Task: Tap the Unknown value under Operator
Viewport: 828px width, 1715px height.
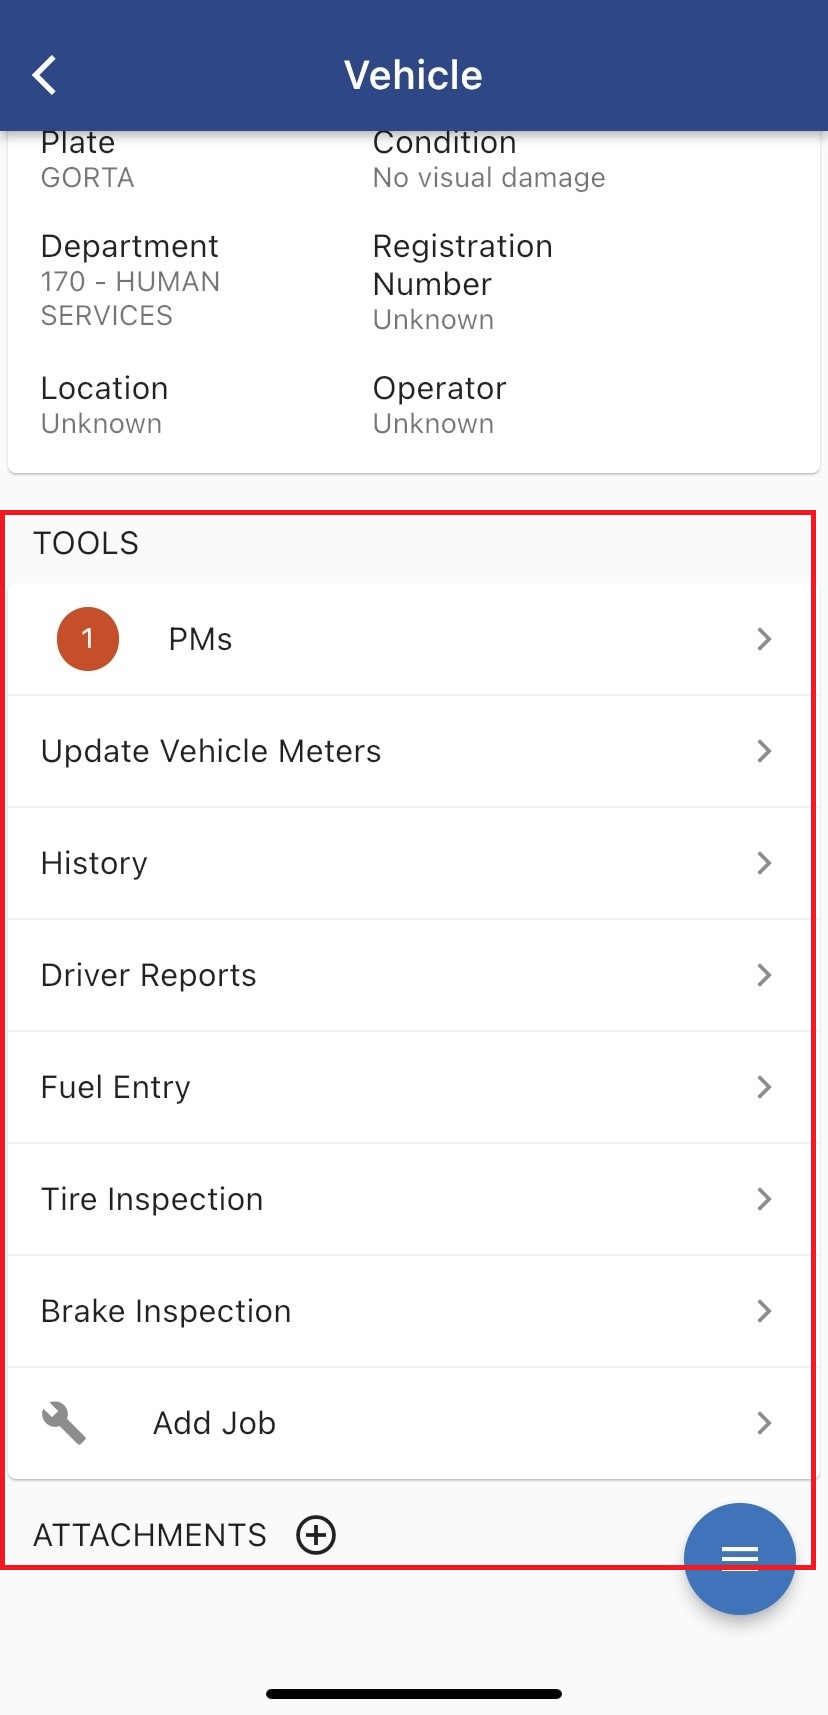Action: [x=433, y=423]
